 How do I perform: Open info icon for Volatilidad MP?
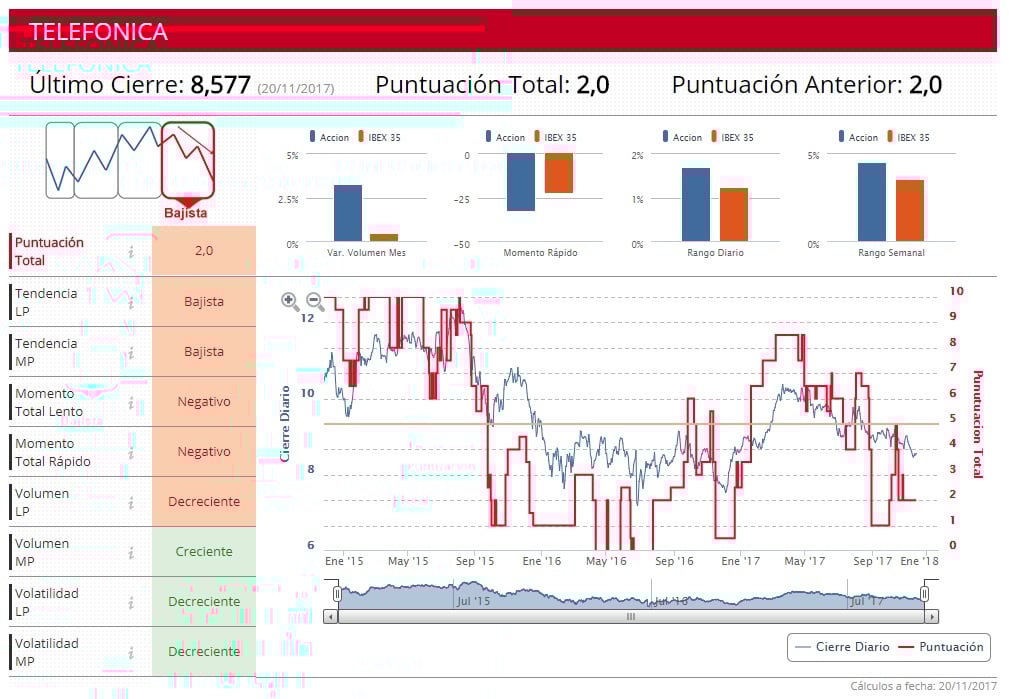tap(131, 653)
